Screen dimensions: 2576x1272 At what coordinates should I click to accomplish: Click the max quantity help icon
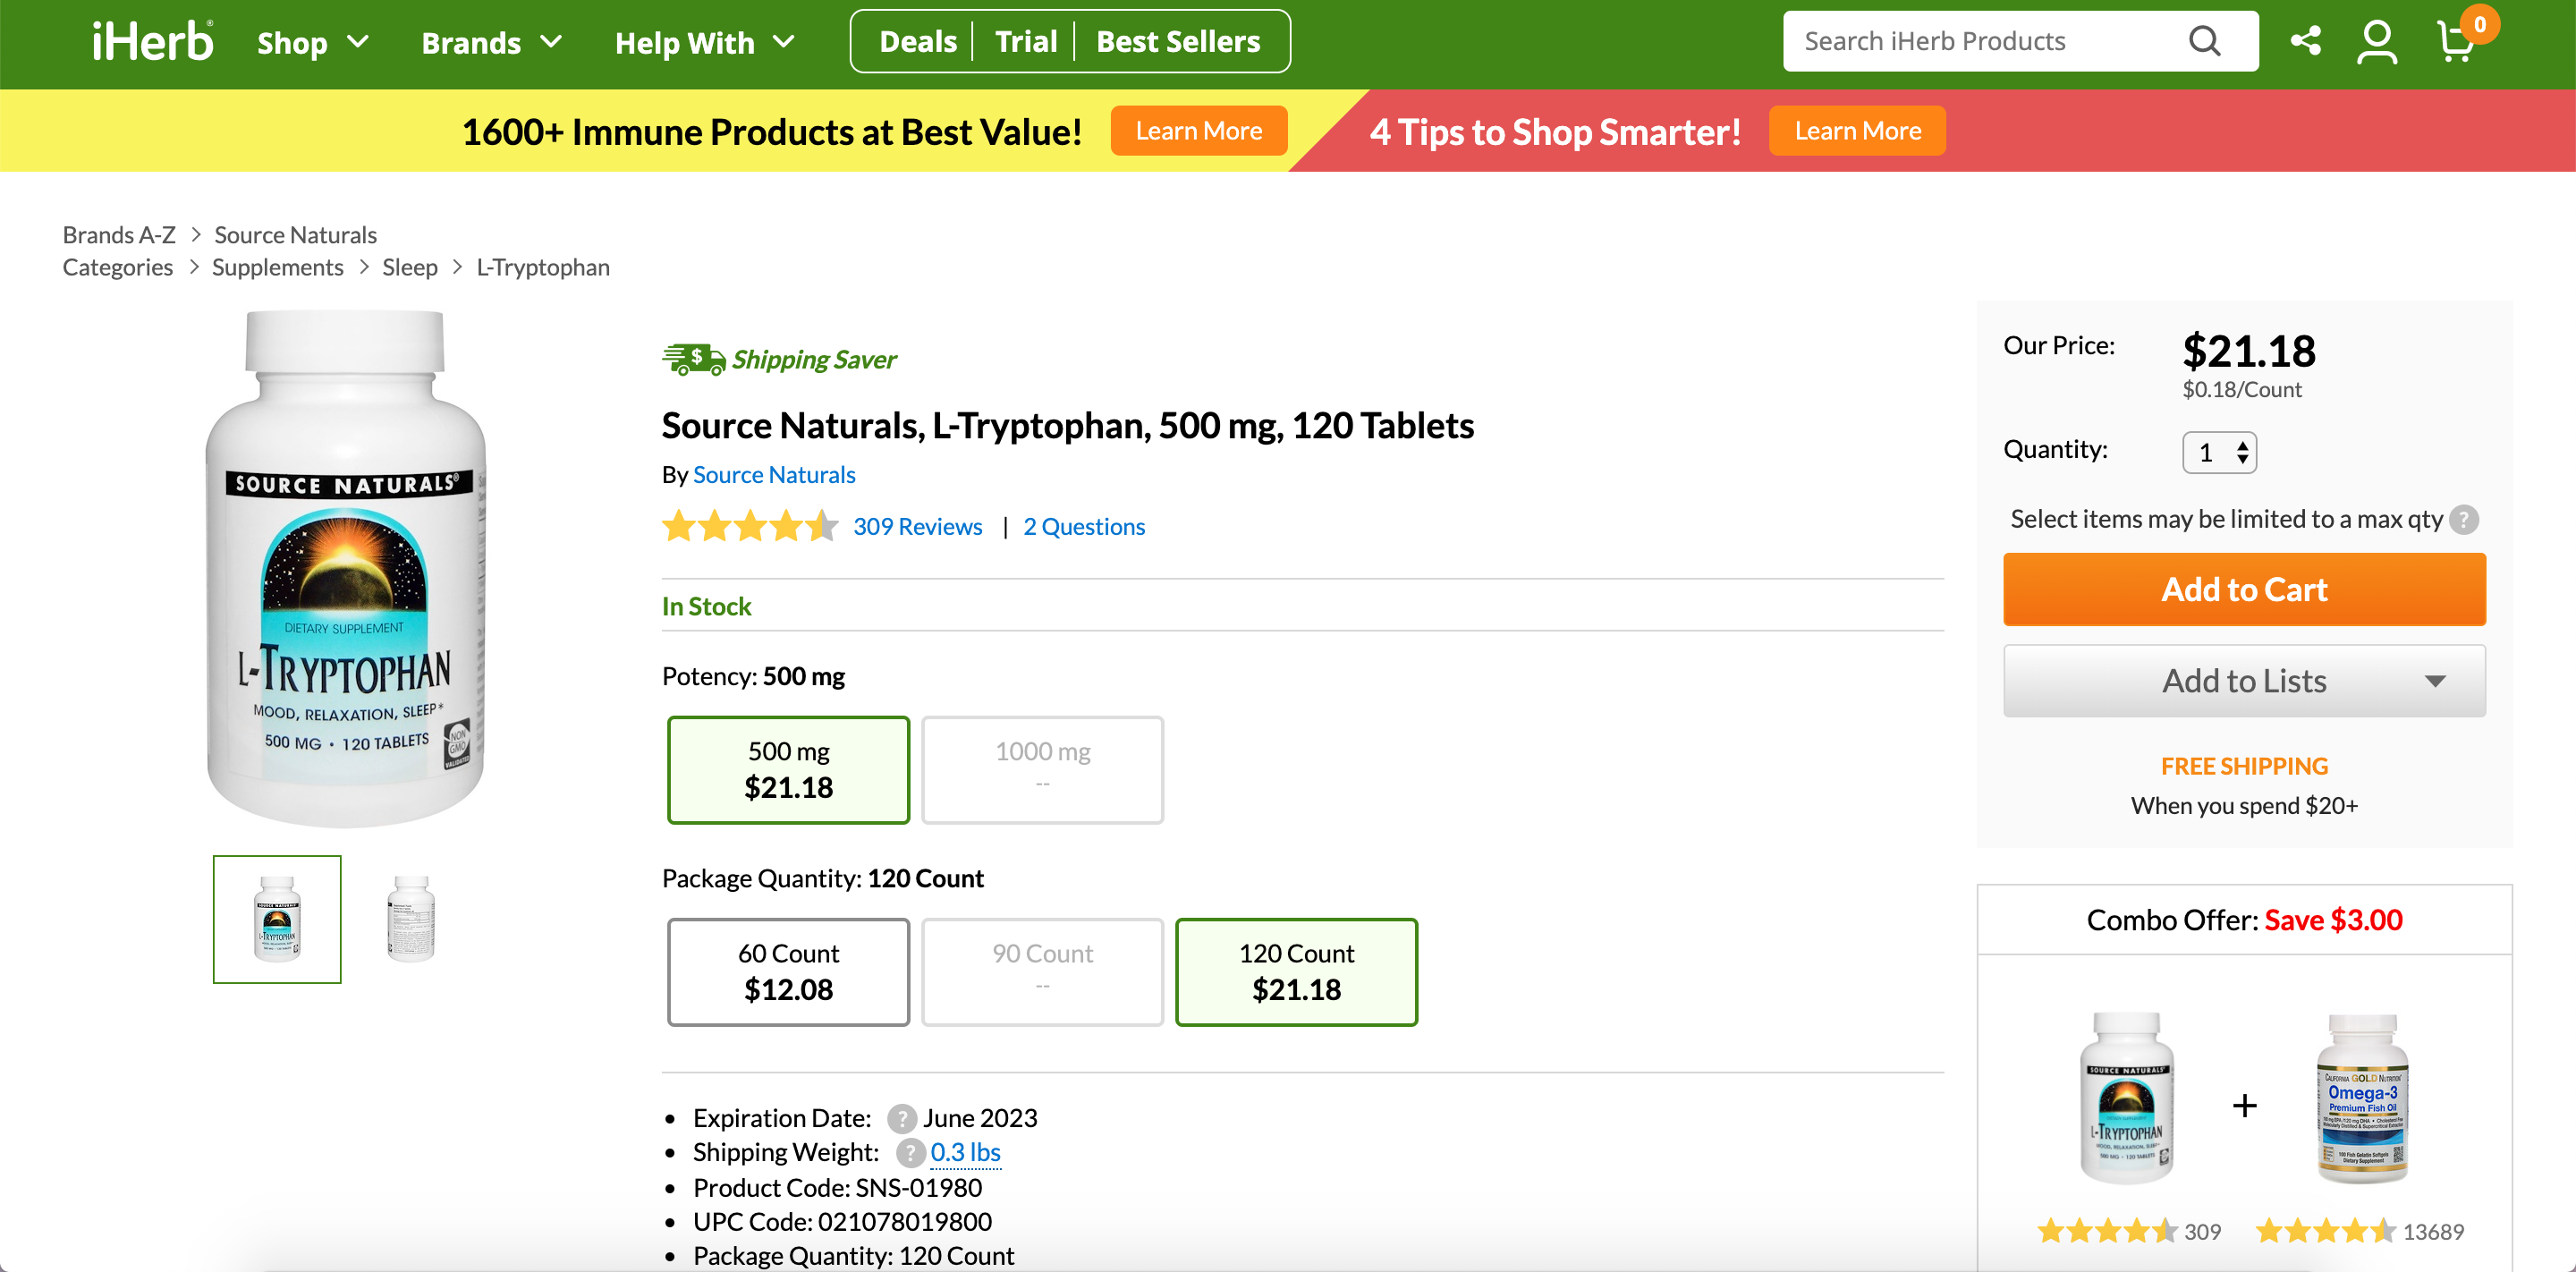pyautogui.click(x=2464, y=520)
